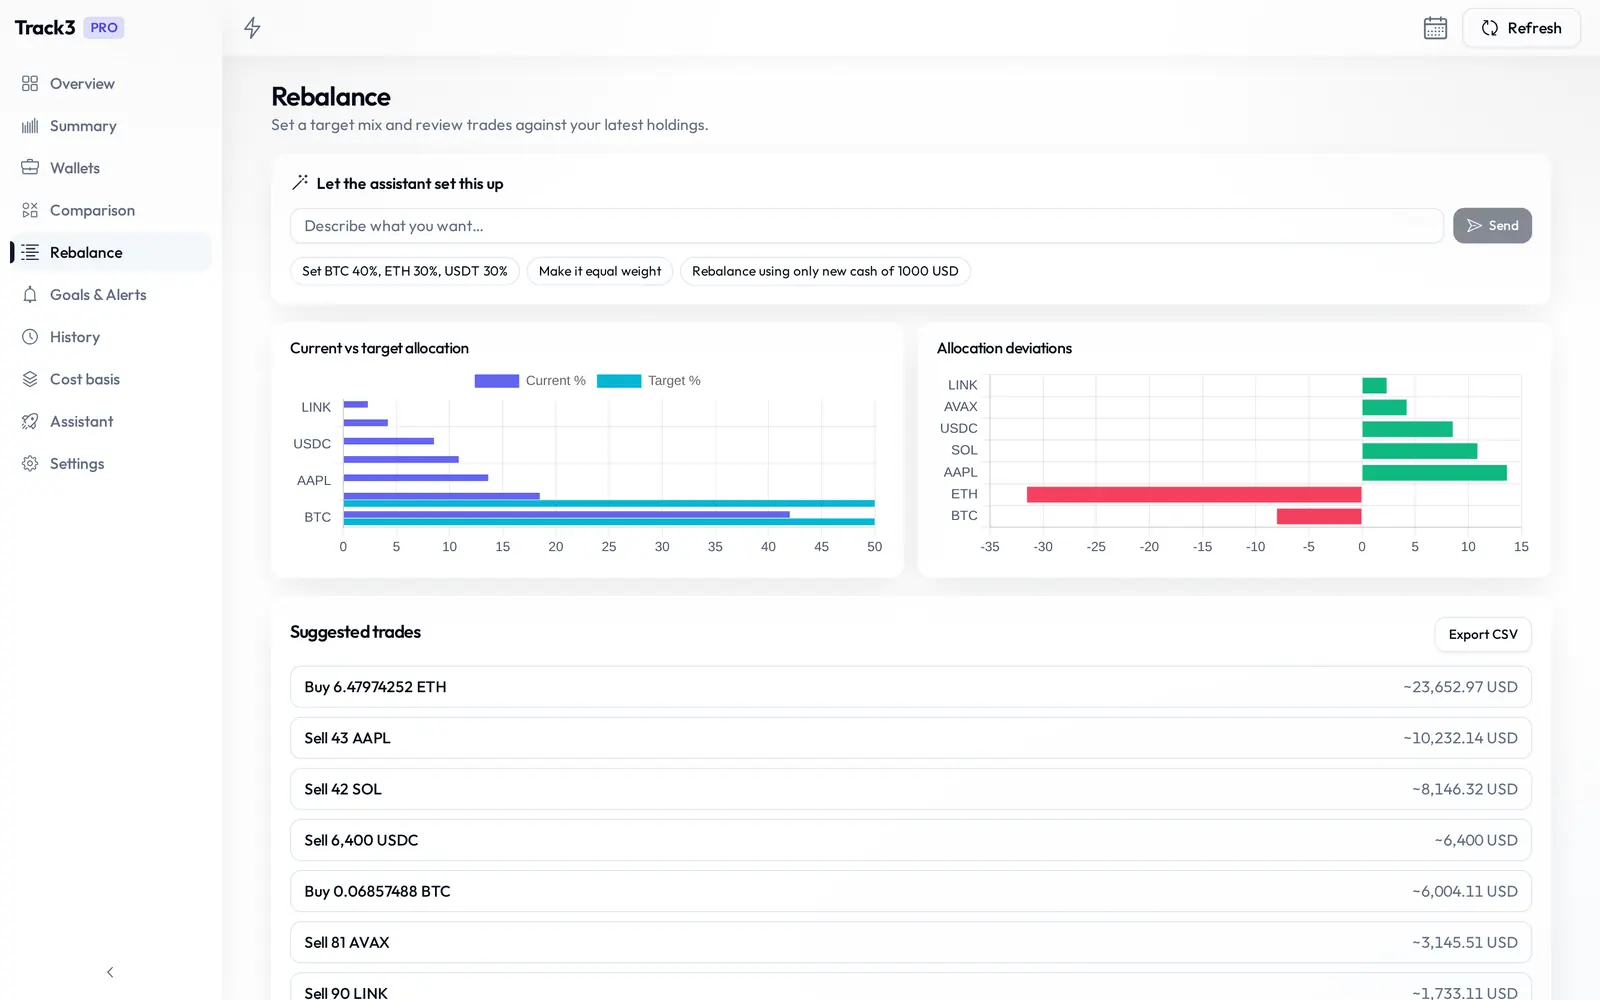Click the Wallets briefcase icon
The height and width of the screenshot is (1000, 1600).
pos(30,168)
